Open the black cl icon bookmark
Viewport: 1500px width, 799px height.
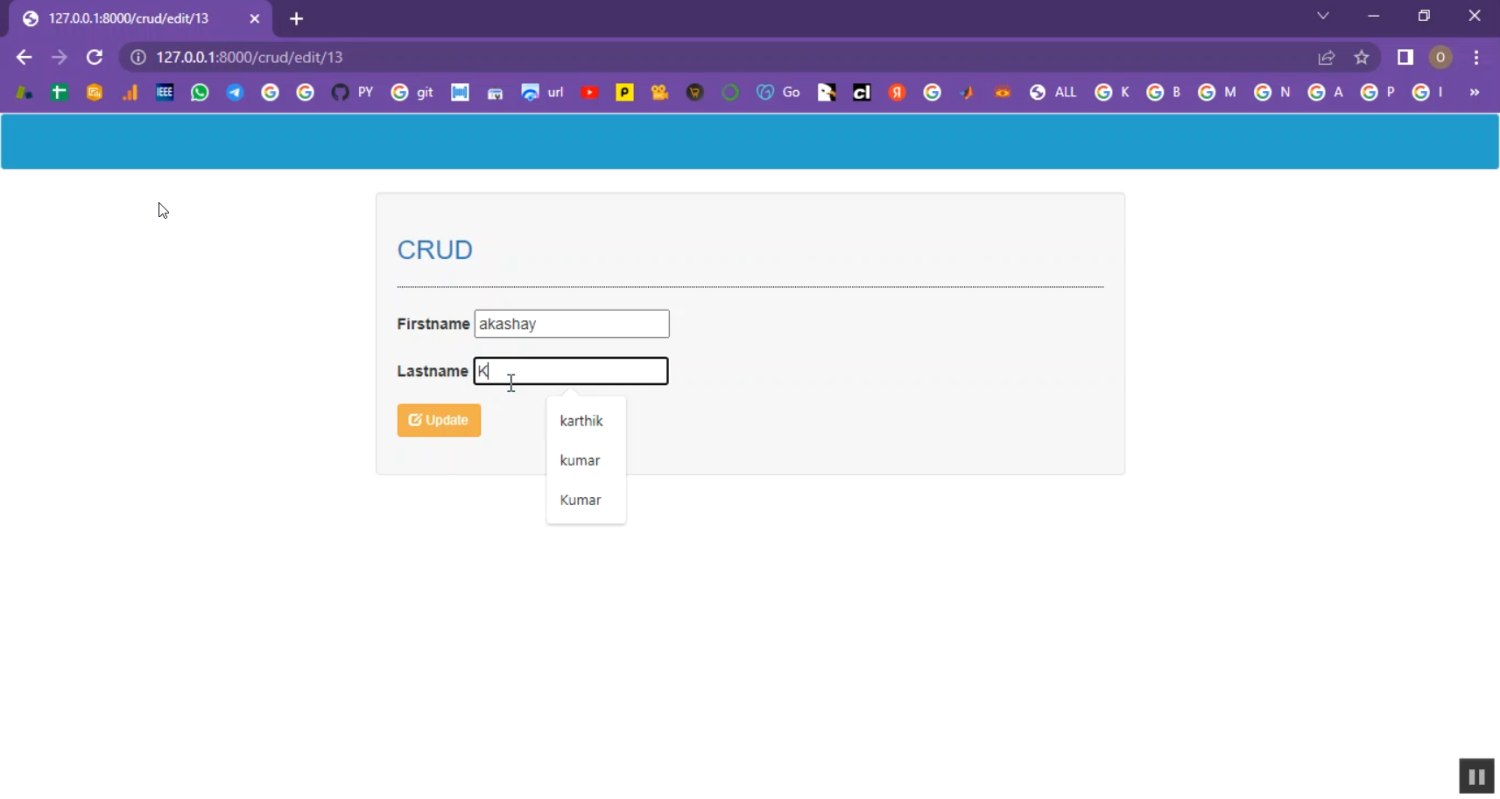point(862,92)
